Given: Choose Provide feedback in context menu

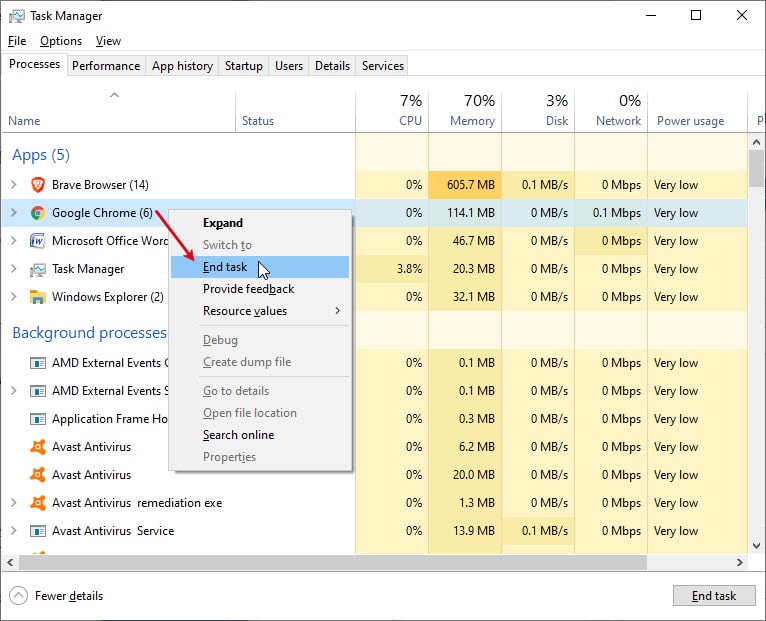Looking at the screenshot, I should click(x=260, y=289).
